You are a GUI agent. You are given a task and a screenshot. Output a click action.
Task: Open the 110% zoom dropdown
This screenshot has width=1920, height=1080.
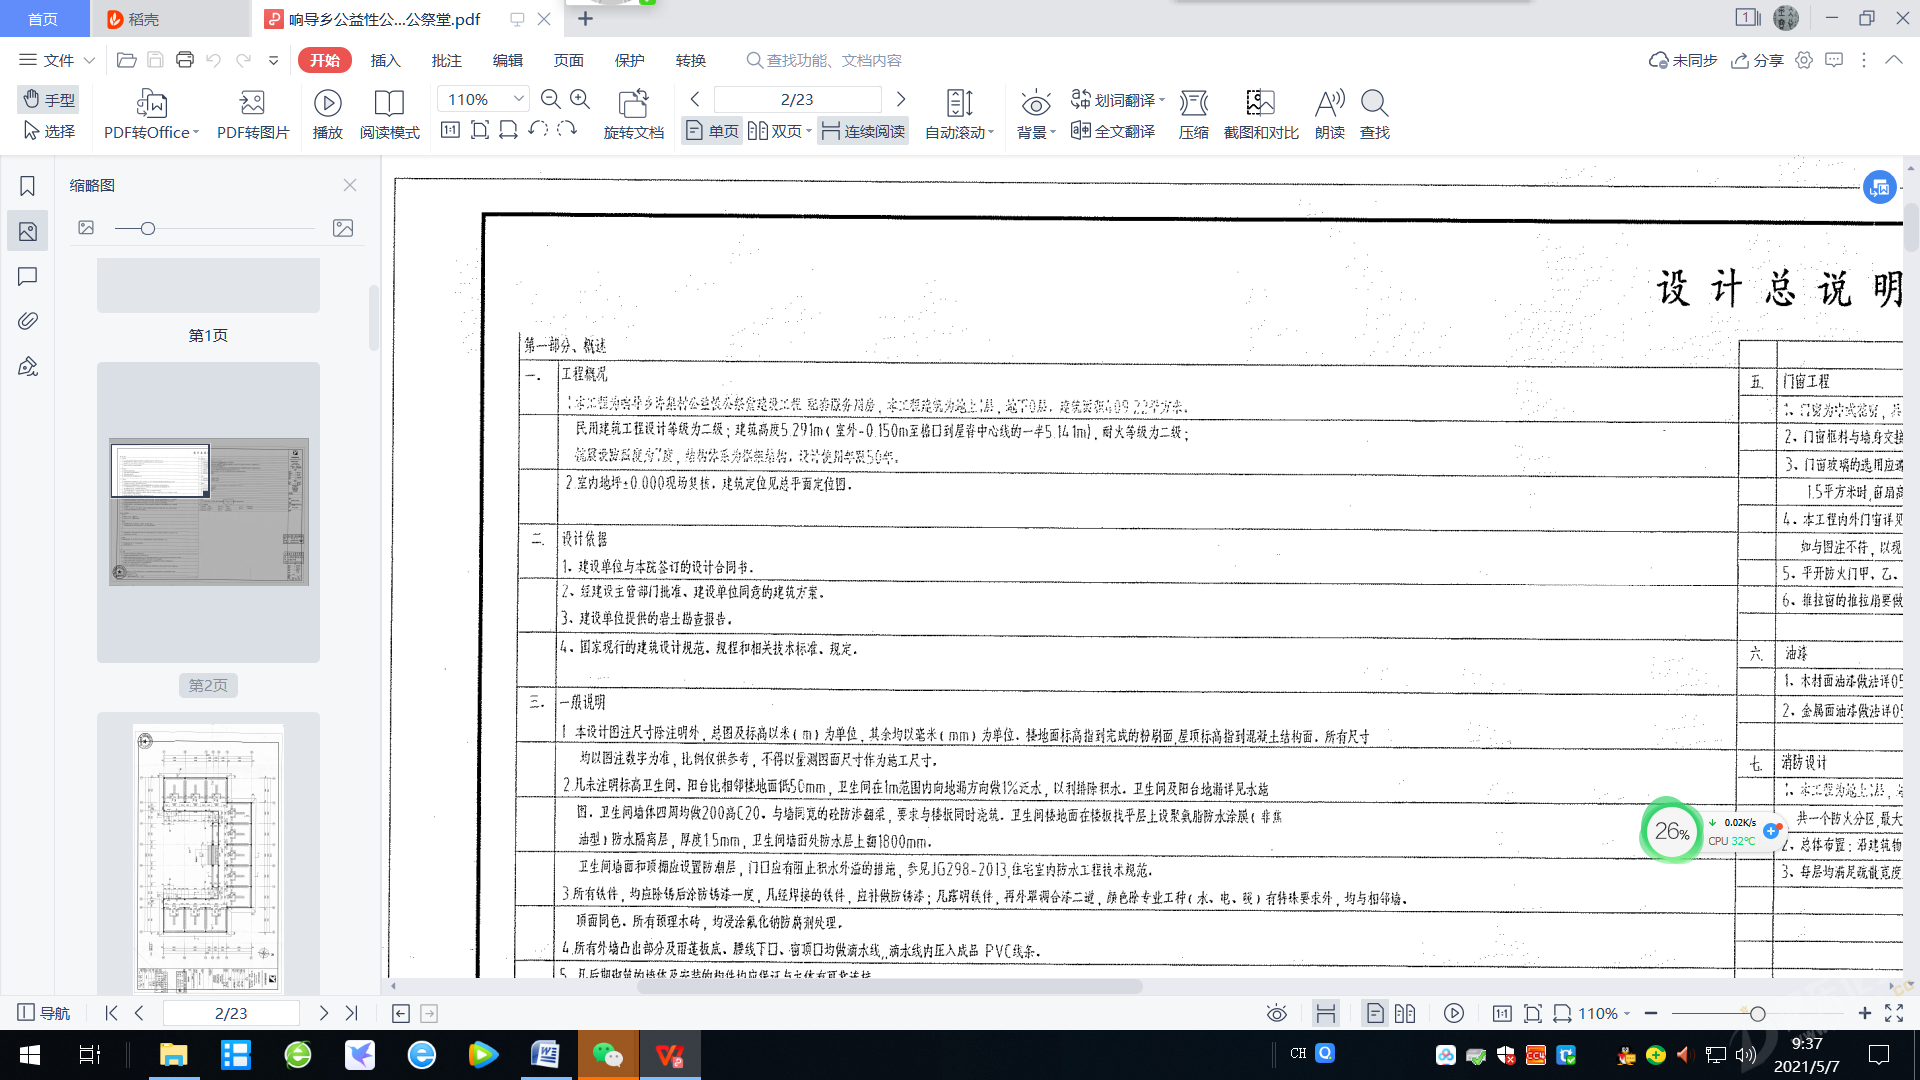pyautogui.click(x=518, y=98)
